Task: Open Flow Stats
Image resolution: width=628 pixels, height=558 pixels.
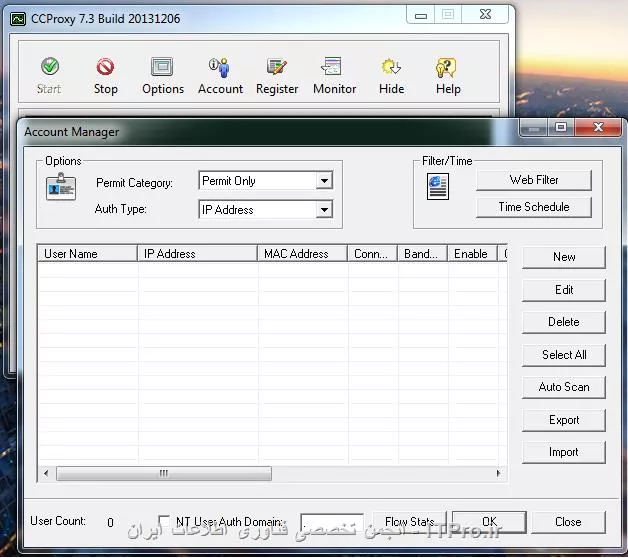Action: coord(409,522)
